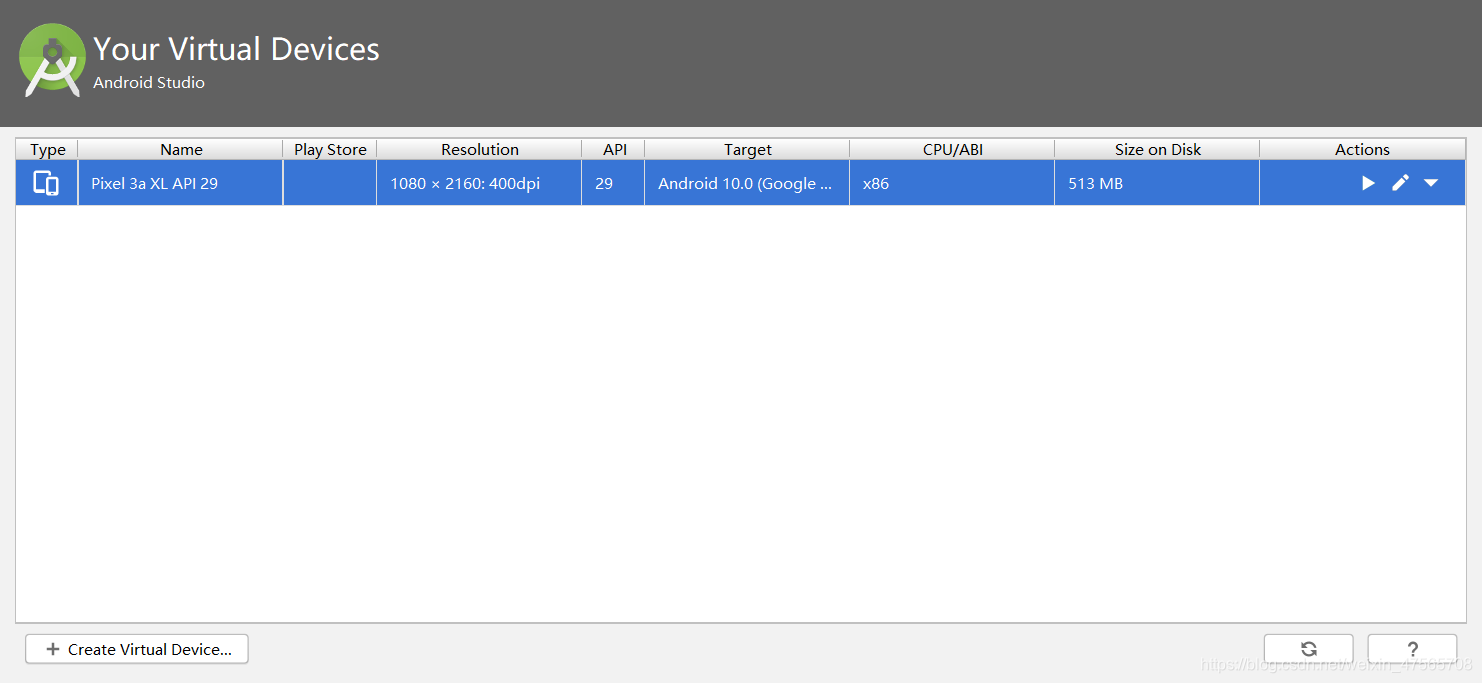The image size is (1482, 683).
Task: Launch the Pixel 3a XL emulator with play icon
Action: click(1368, 183)
